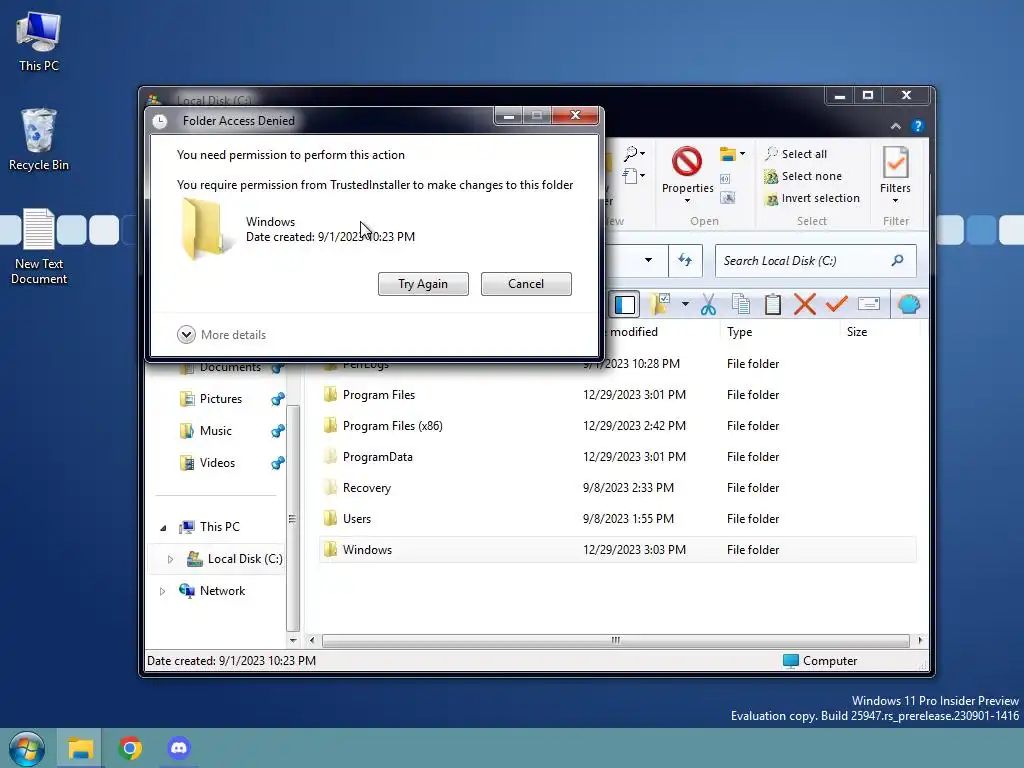Expand the Network tree node arrow
The width and height of the screenshot is (1024, 768).
[x=163, y=592]
